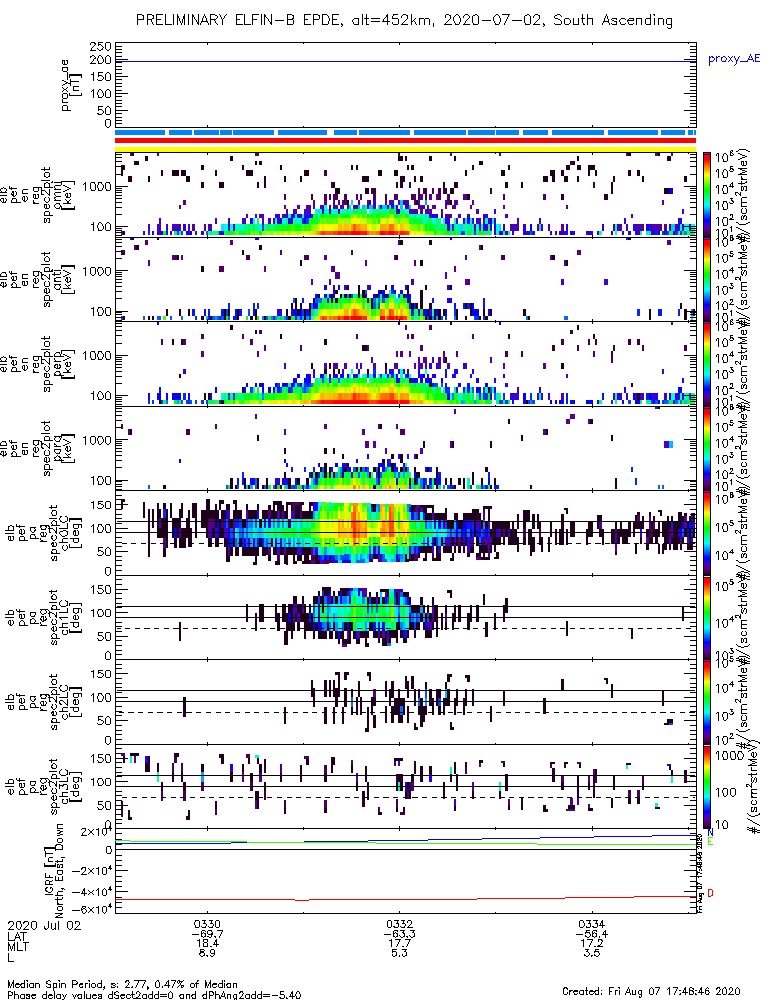This screenshot has height=1000, width=775.
Task: Click the bottom color bar labeled 1000
Action: [707, 786]
